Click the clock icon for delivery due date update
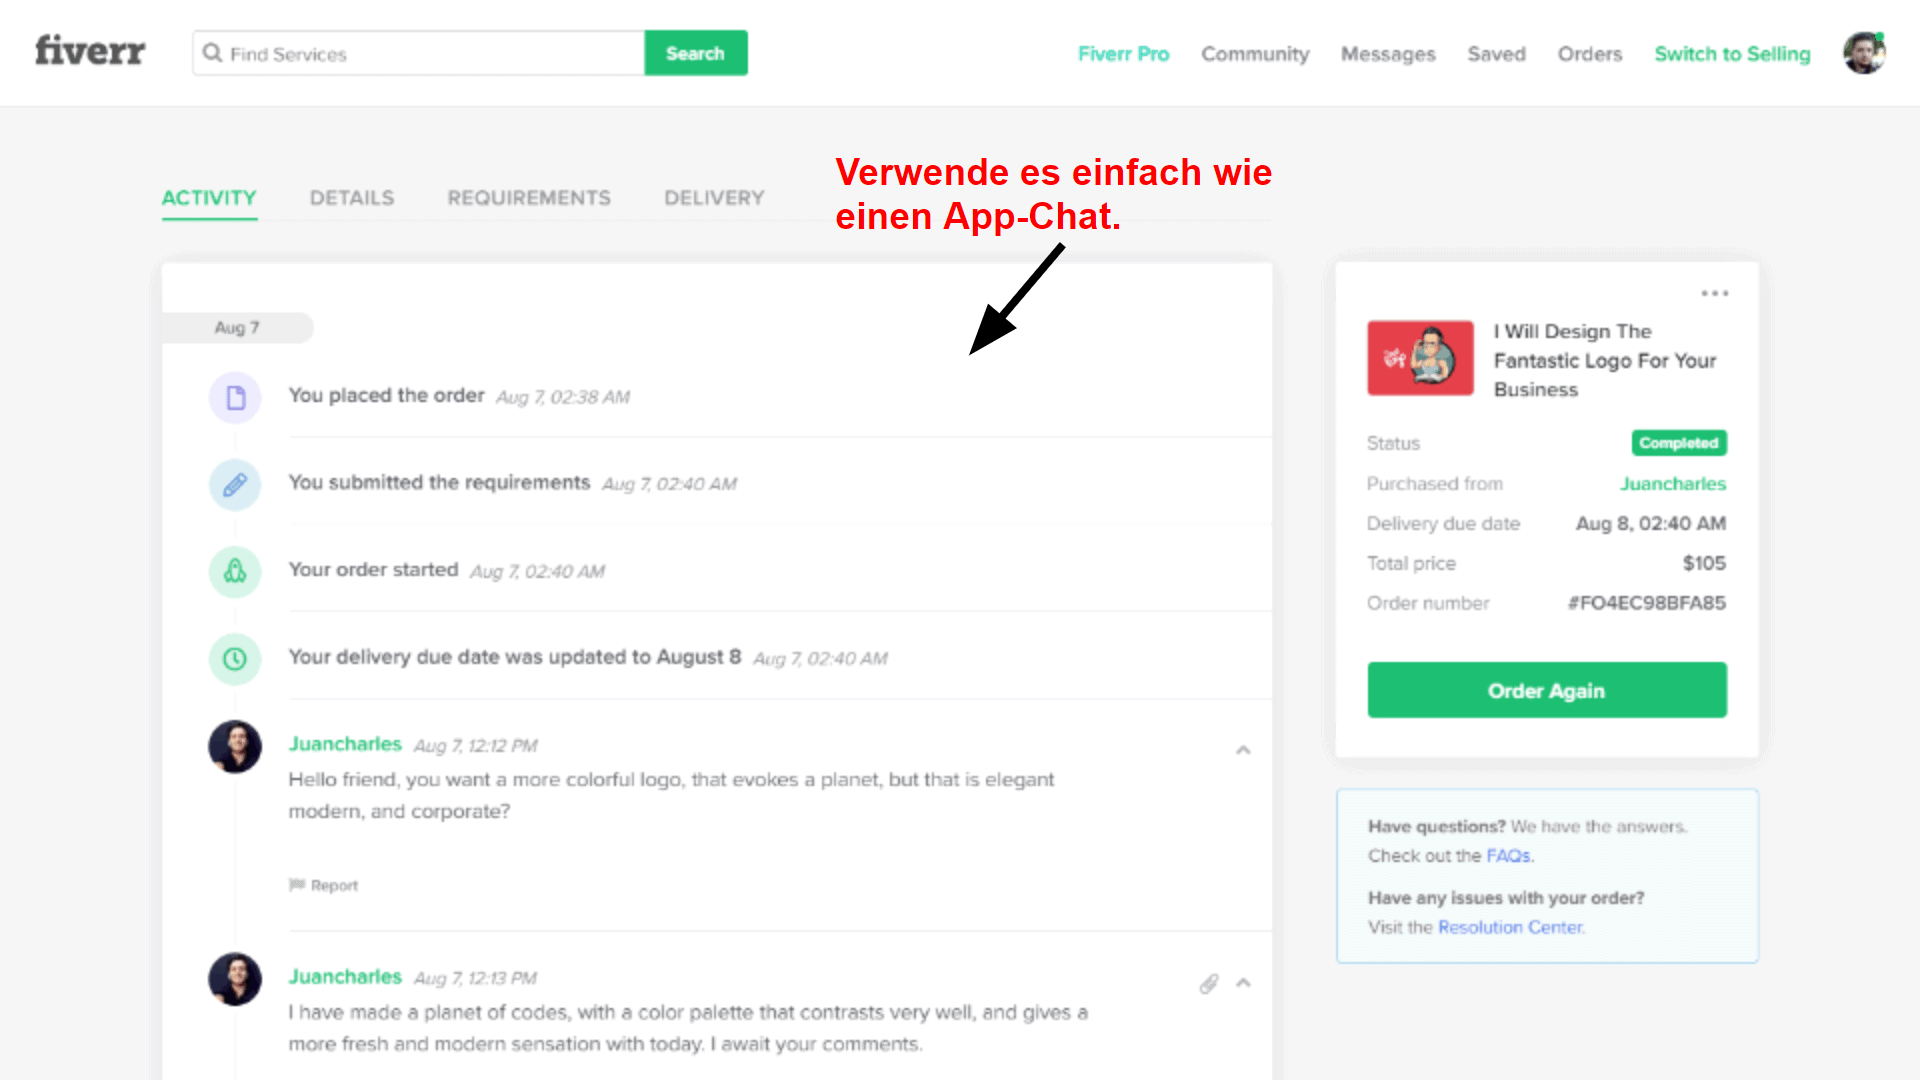 (235, 659)
